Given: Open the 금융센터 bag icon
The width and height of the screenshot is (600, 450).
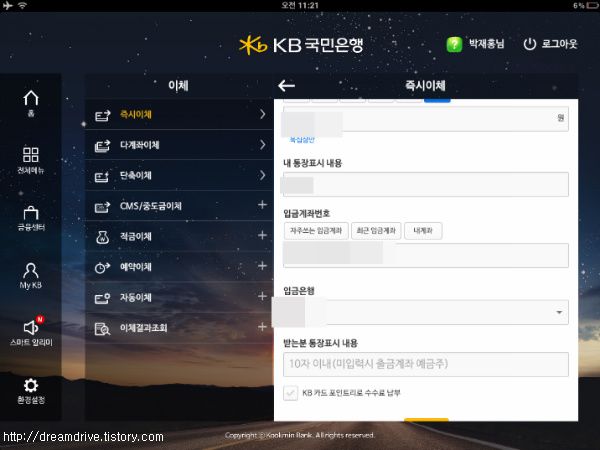Looking at the screenshot, I should click(31, 213).
